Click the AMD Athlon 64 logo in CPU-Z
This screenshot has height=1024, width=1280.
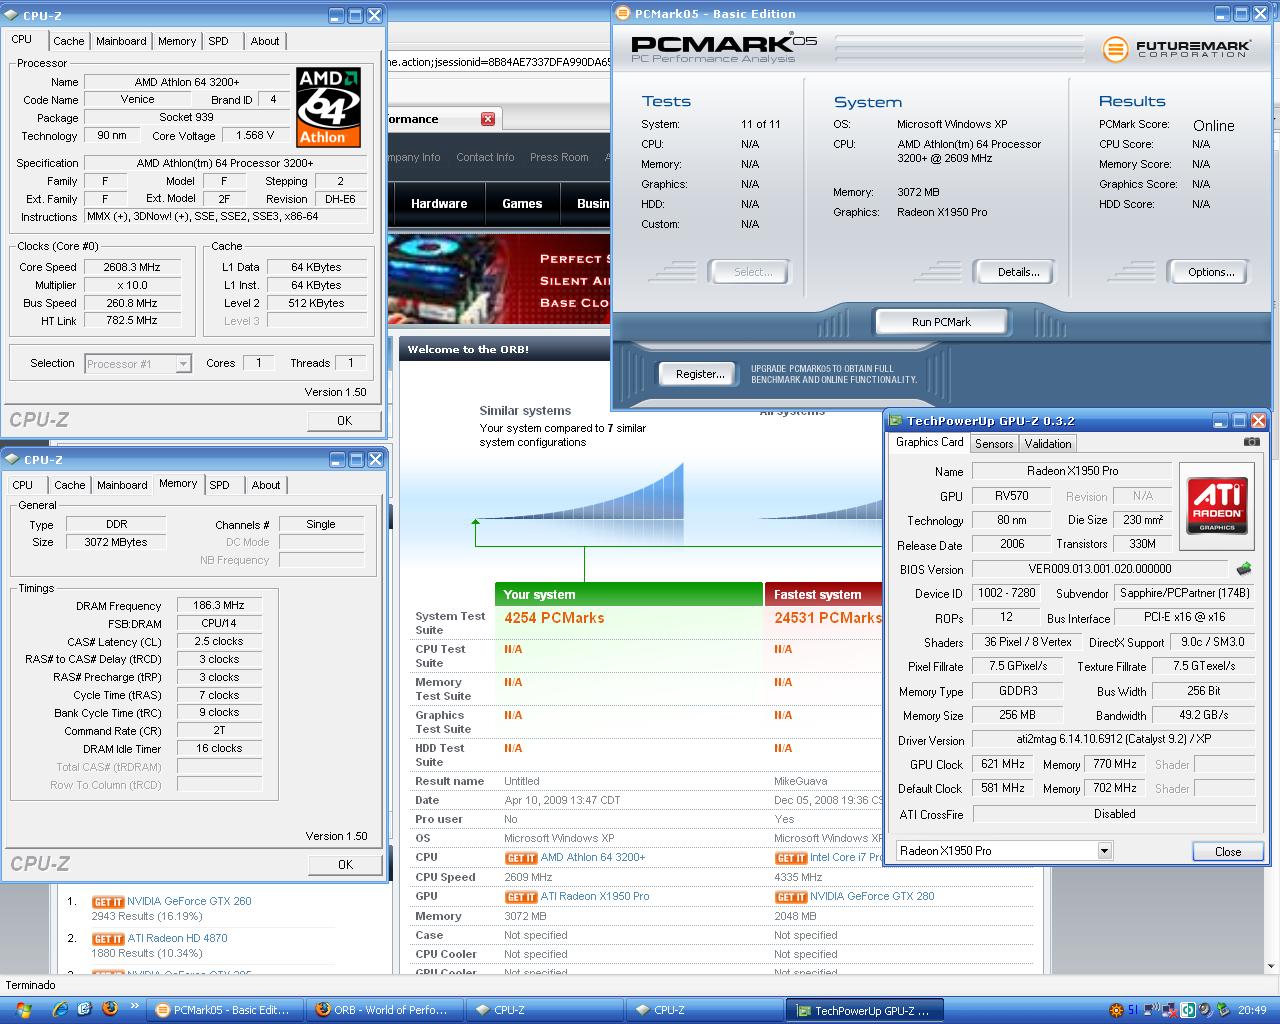pos(328,107)
